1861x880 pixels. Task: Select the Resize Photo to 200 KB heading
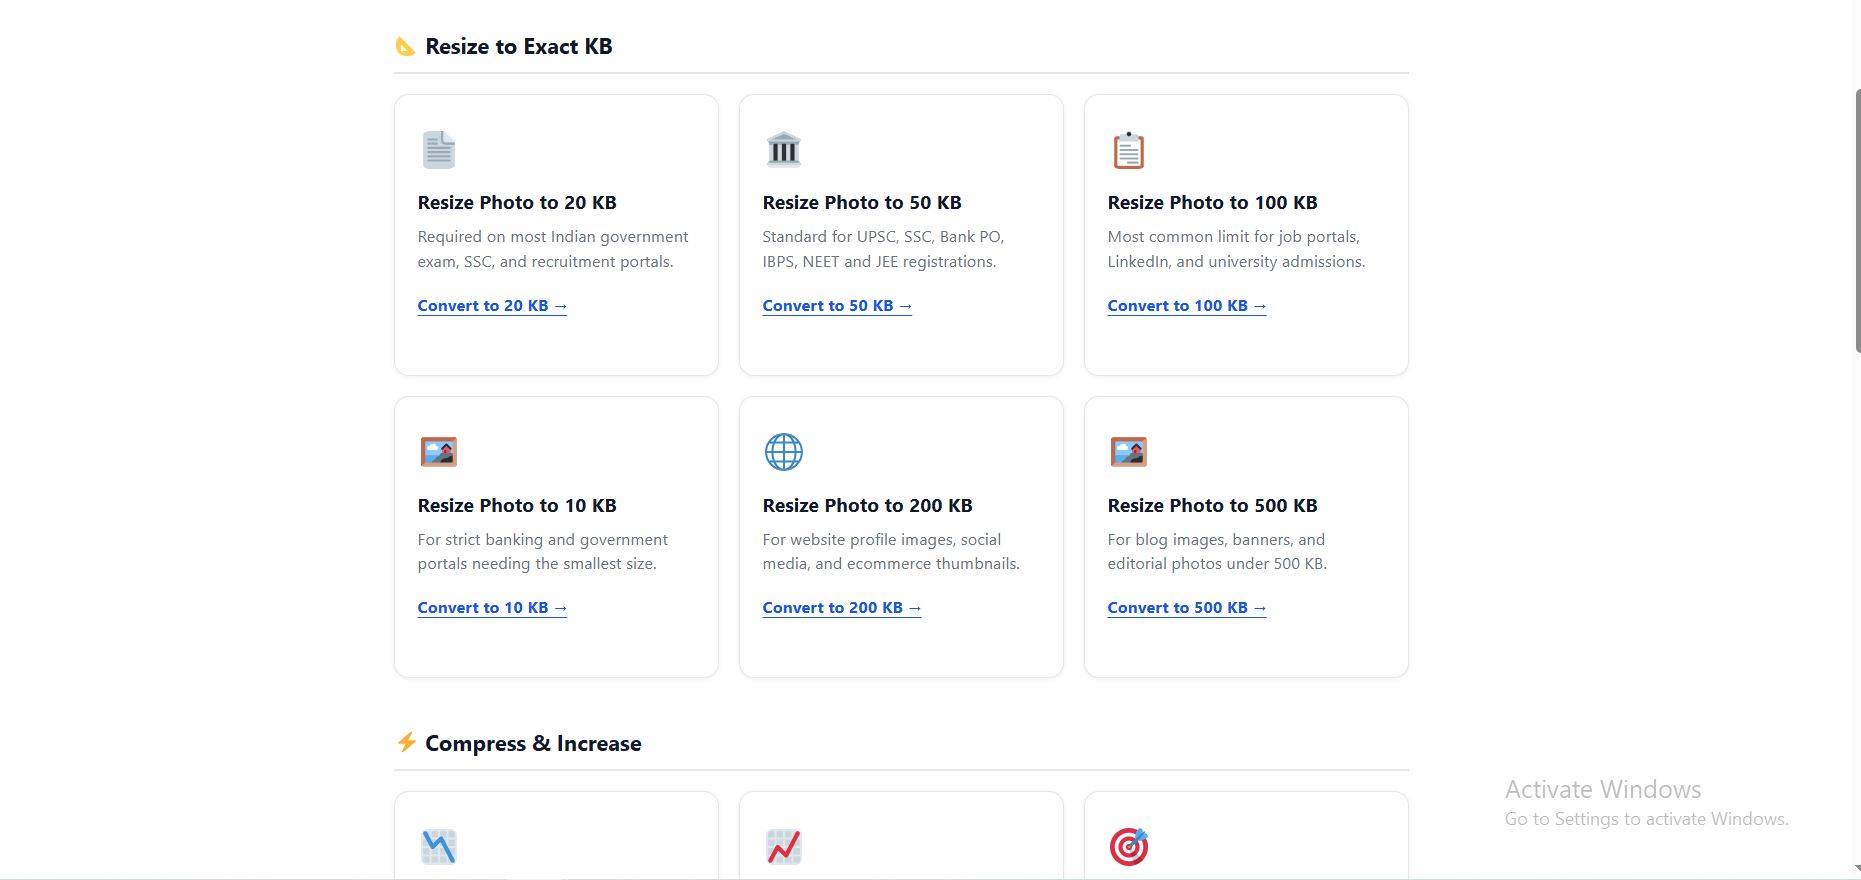tap(867, 506)
